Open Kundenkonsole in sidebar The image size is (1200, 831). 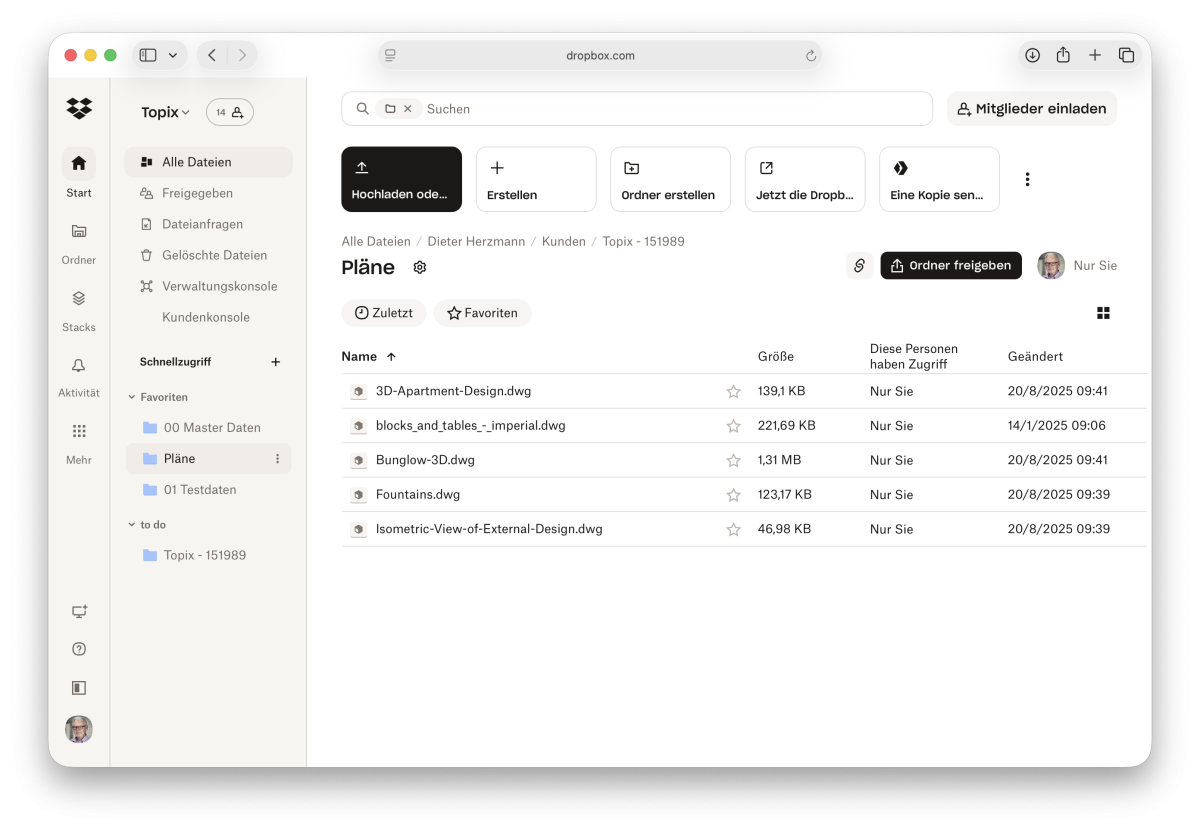click(x=206, y=317)
